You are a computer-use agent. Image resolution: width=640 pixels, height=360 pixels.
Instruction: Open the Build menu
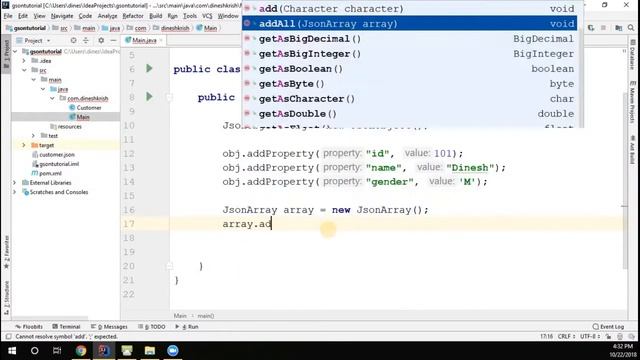click(156, 16)
